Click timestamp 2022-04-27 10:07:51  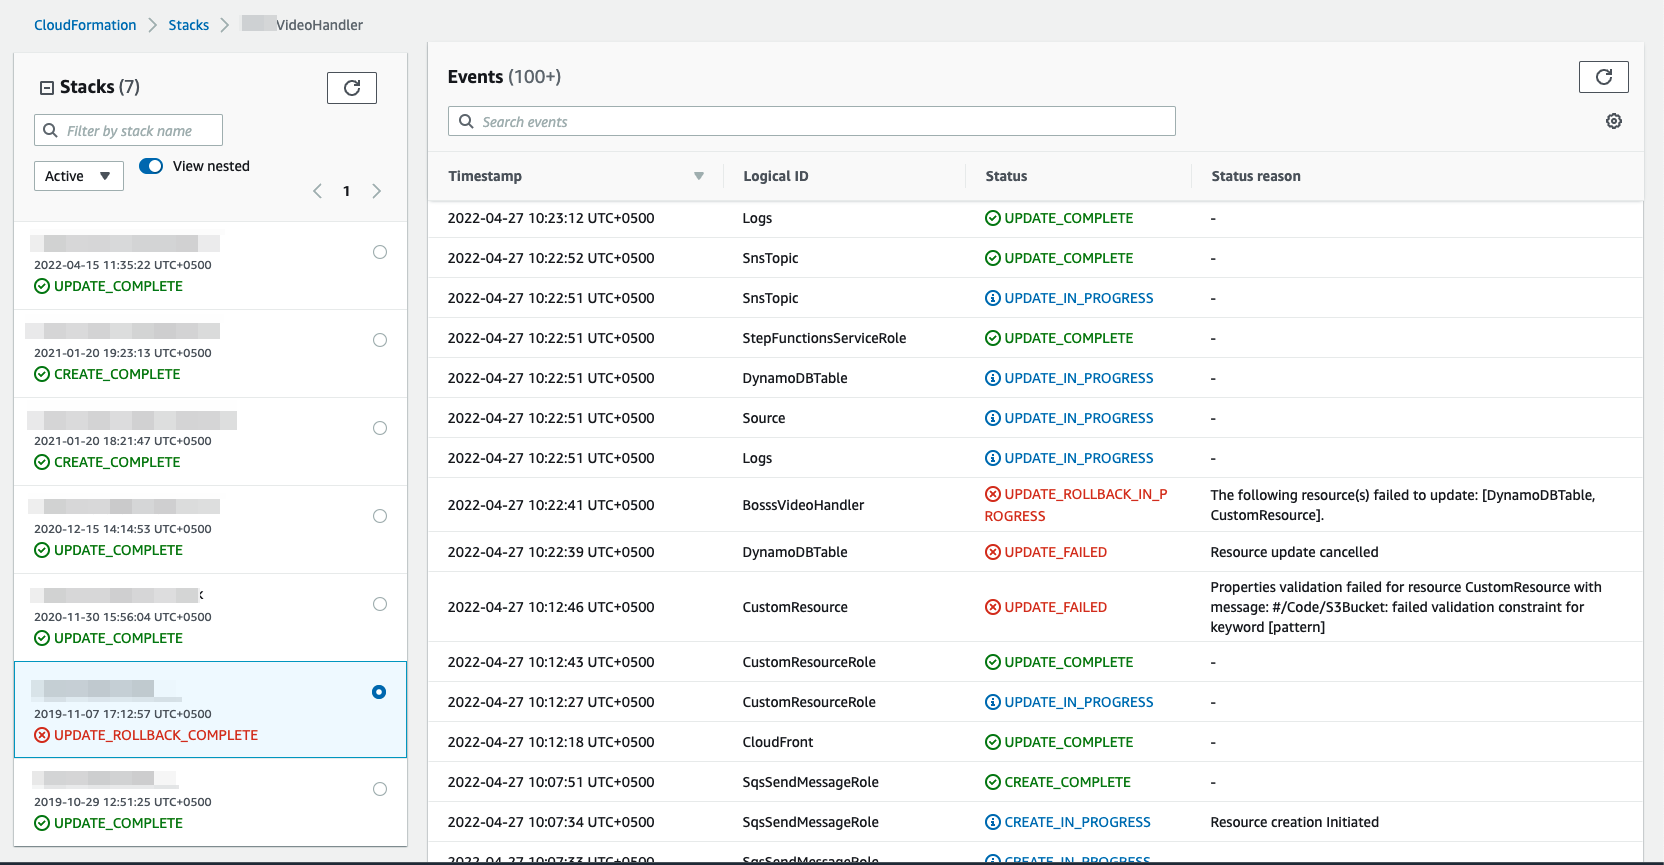coord(551,782)
